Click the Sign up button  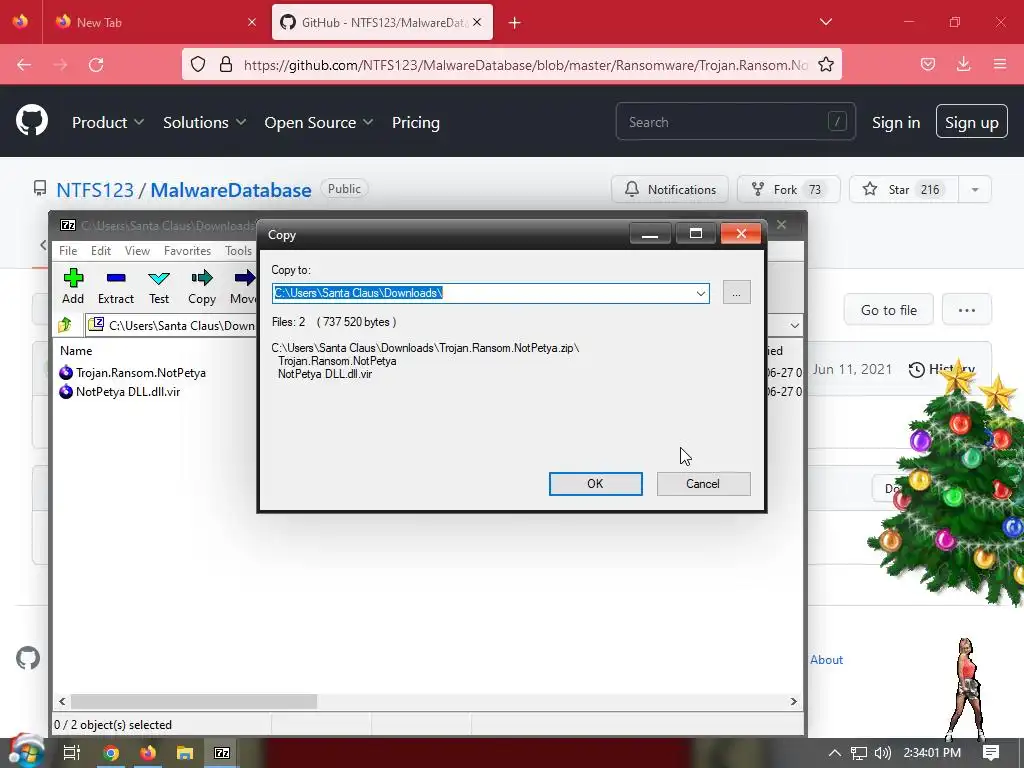pyautogui.click(x=972, y=121)
